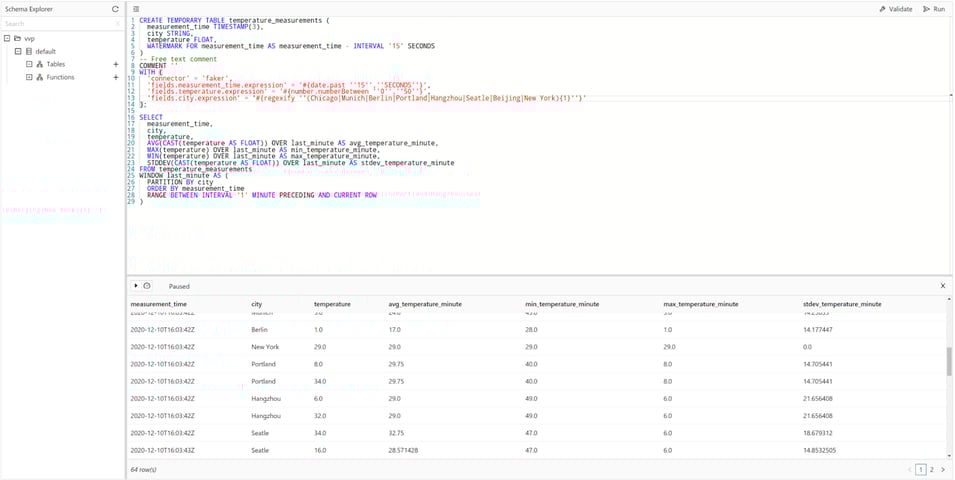Refresh the Schema Explorer
The width and height of the screenshot is (955, 480).
click(x=115, y=9)
